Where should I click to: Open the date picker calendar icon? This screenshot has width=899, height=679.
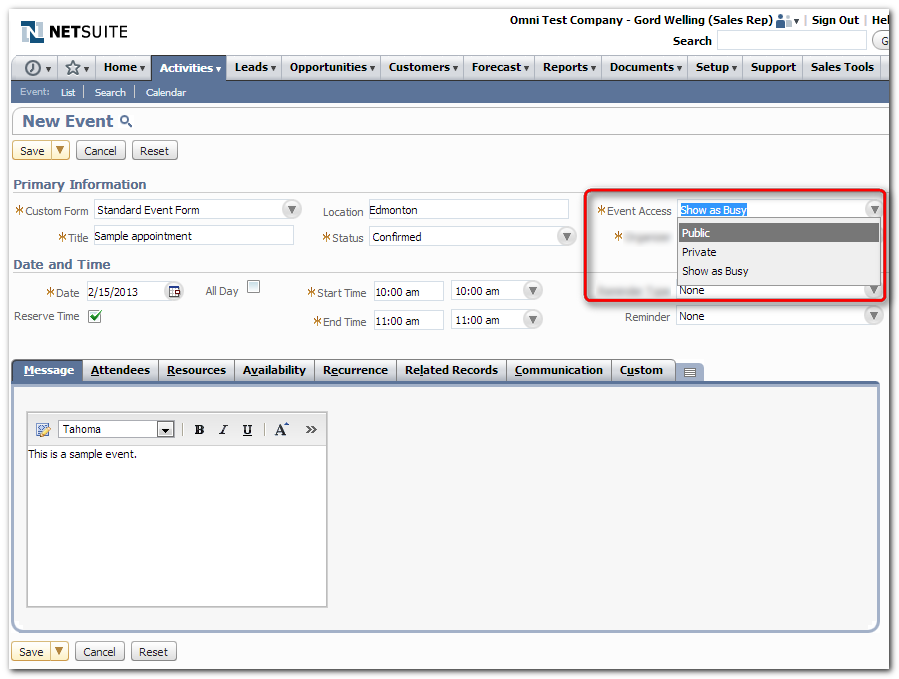(x=174, y=291)
